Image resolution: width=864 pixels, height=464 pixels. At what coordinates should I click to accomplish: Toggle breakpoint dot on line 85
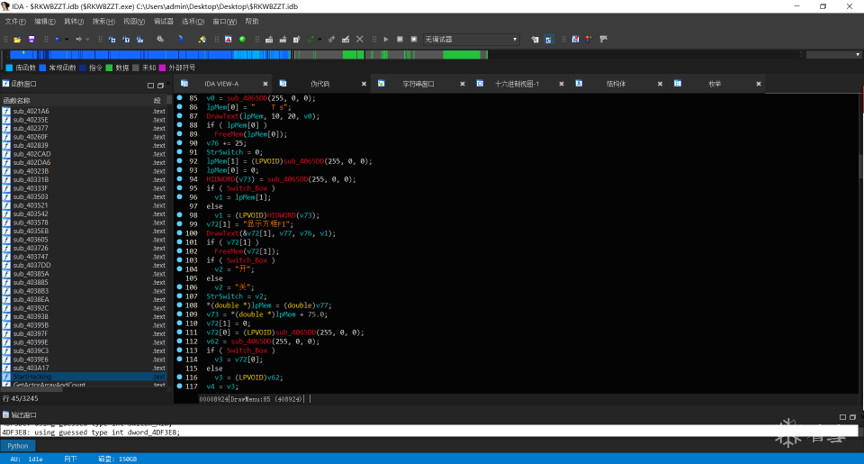(x=180, y=98)
